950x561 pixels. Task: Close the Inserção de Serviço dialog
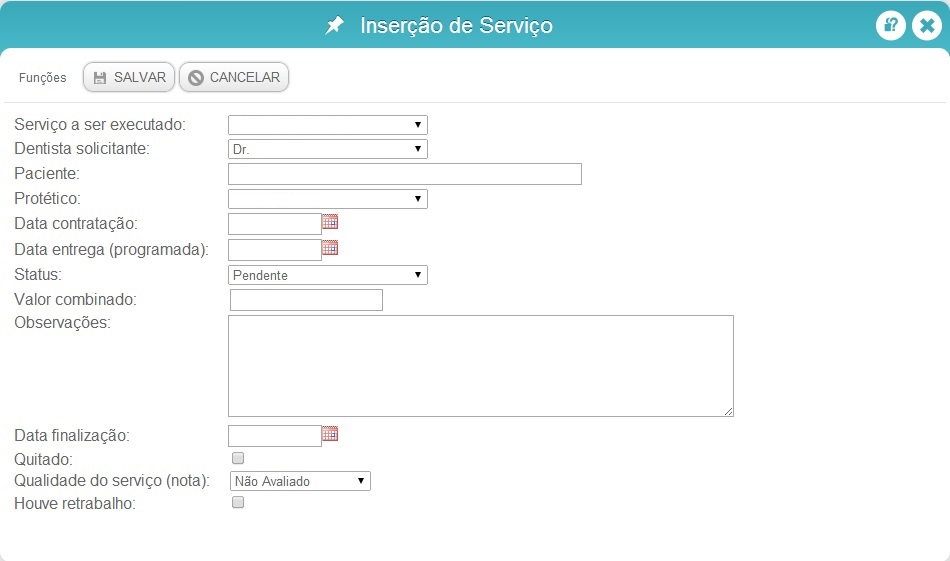(927, 25)
